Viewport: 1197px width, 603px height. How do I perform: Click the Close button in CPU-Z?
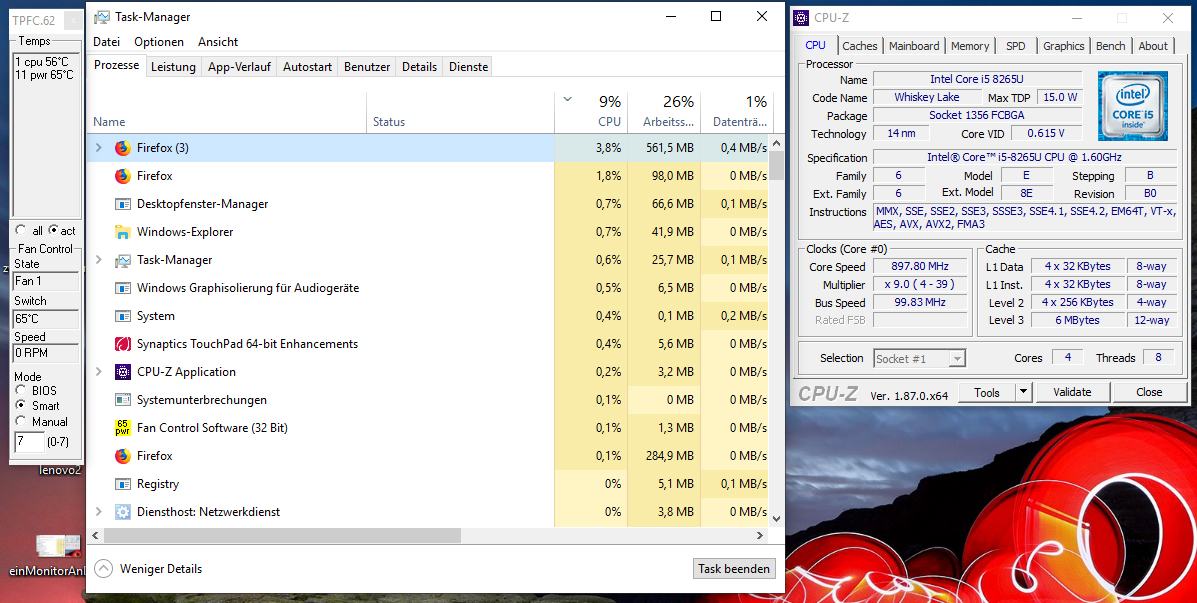(1149, 392)
